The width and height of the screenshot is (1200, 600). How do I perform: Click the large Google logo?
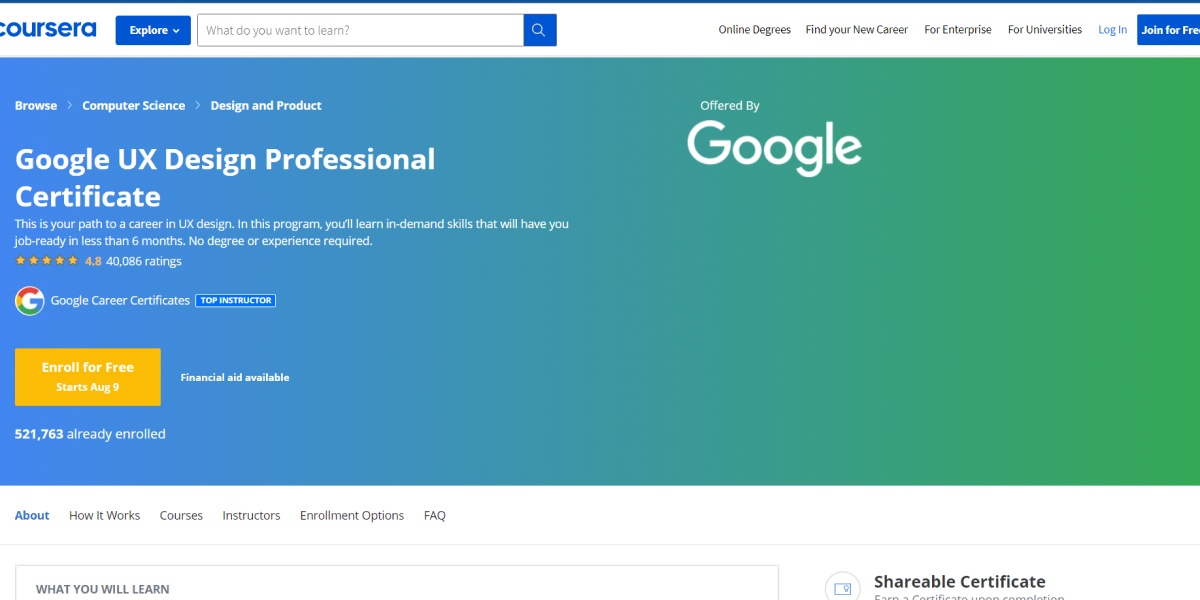point(774,148)
